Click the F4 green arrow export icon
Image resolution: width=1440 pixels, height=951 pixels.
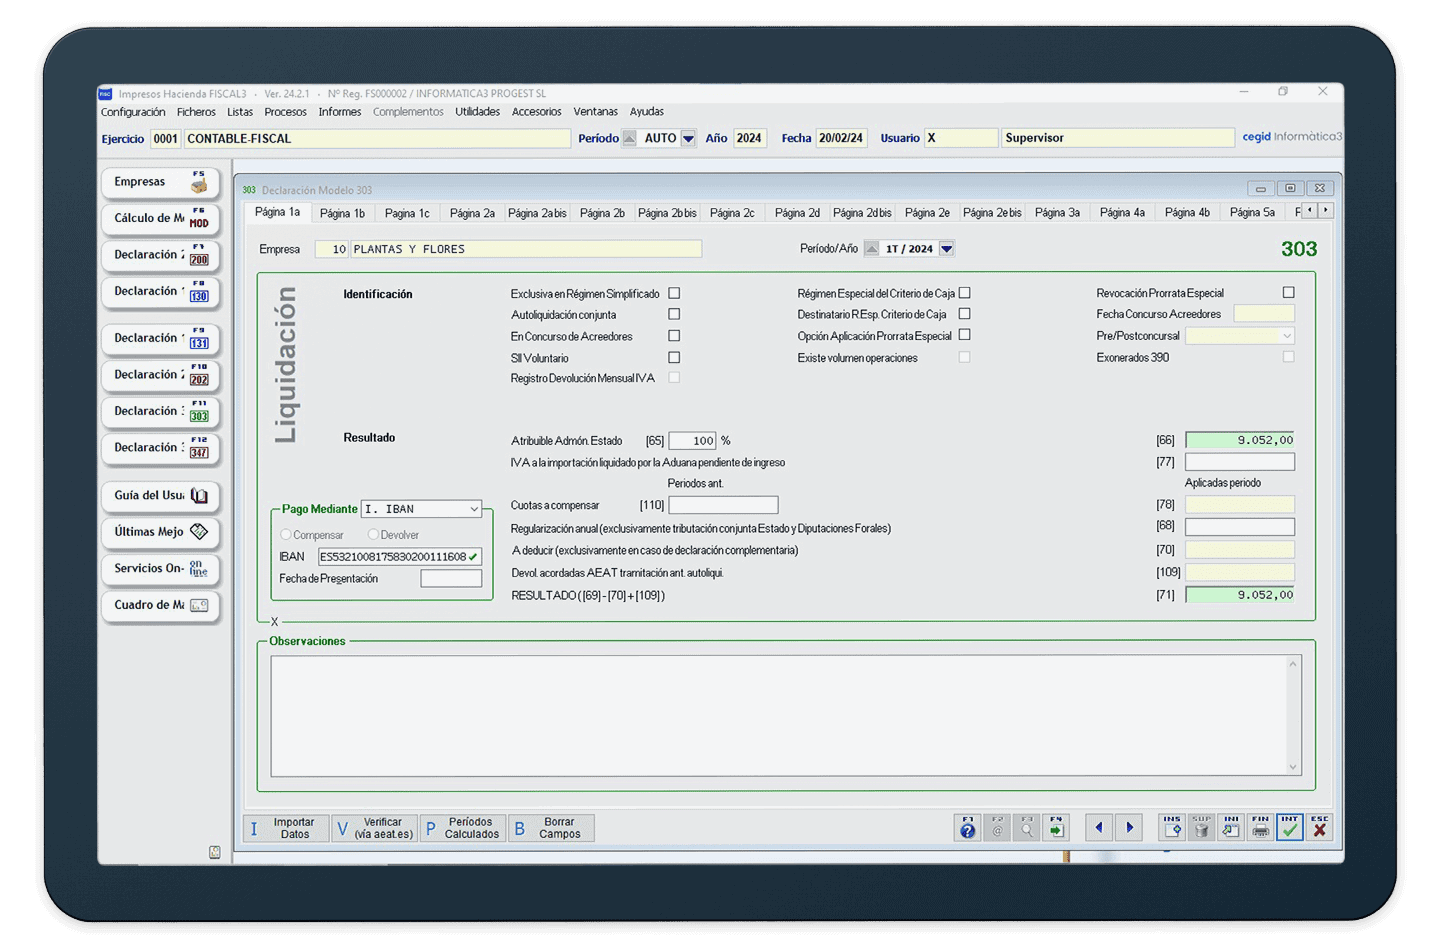[x=1056, y=827]
